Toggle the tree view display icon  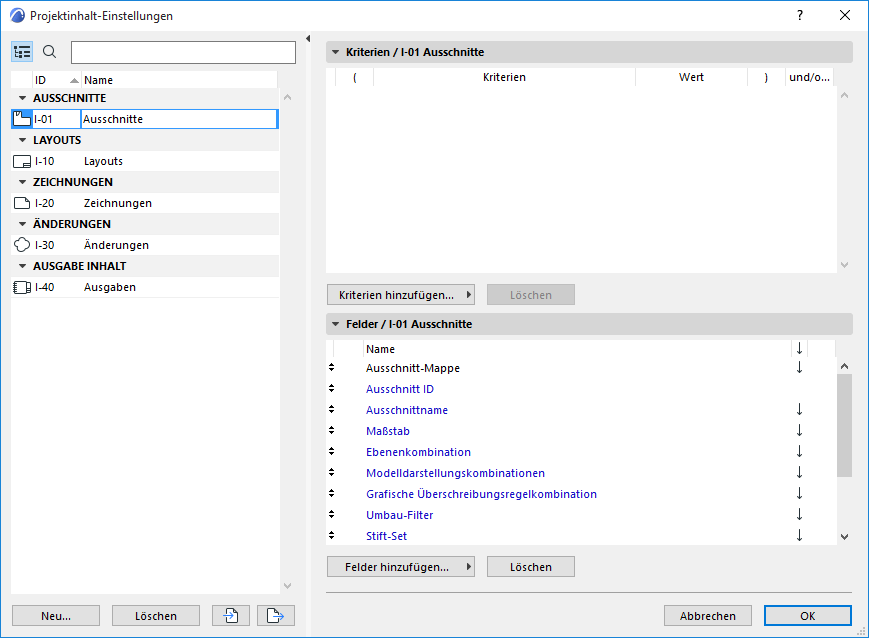tap(22, 52)
